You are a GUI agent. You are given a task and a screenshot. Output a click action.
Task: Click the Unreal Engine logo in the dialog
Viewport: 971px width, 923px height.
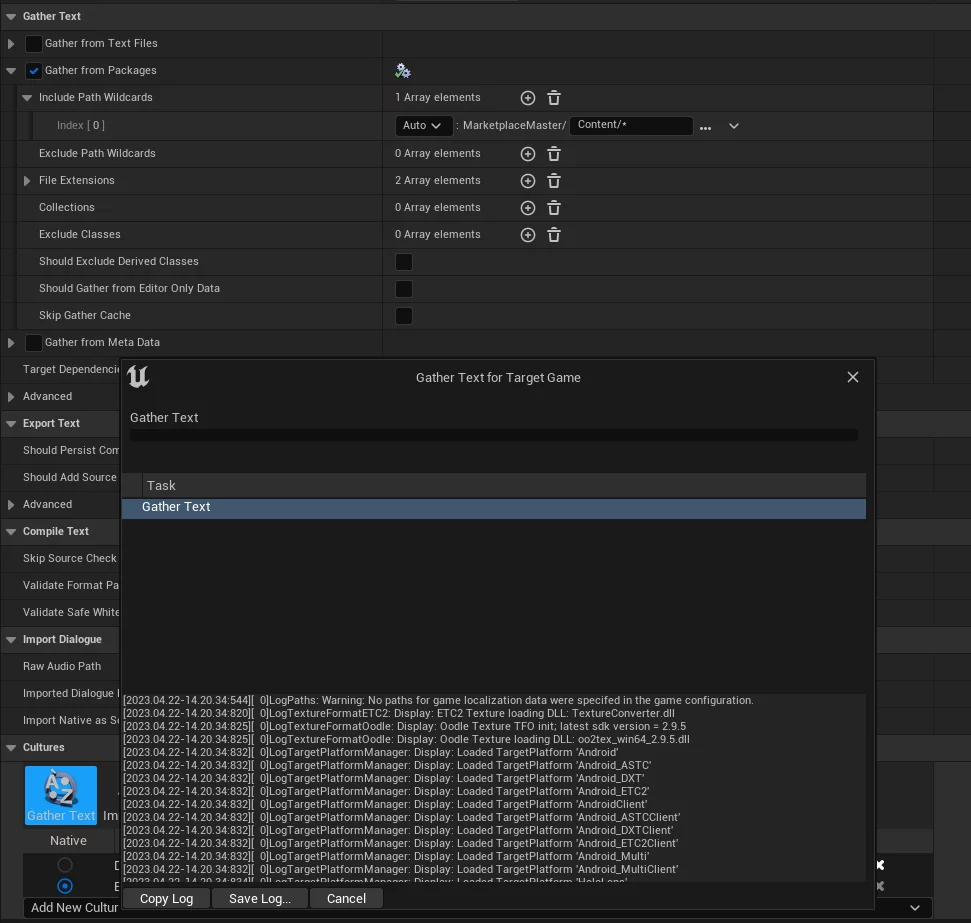[138, 376]
